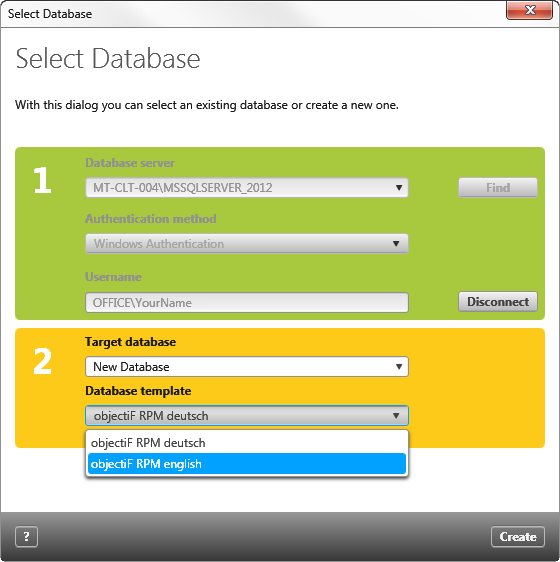The image size is (560, 562).
Task: Click the Authentication method label
Action: (151, 219)
